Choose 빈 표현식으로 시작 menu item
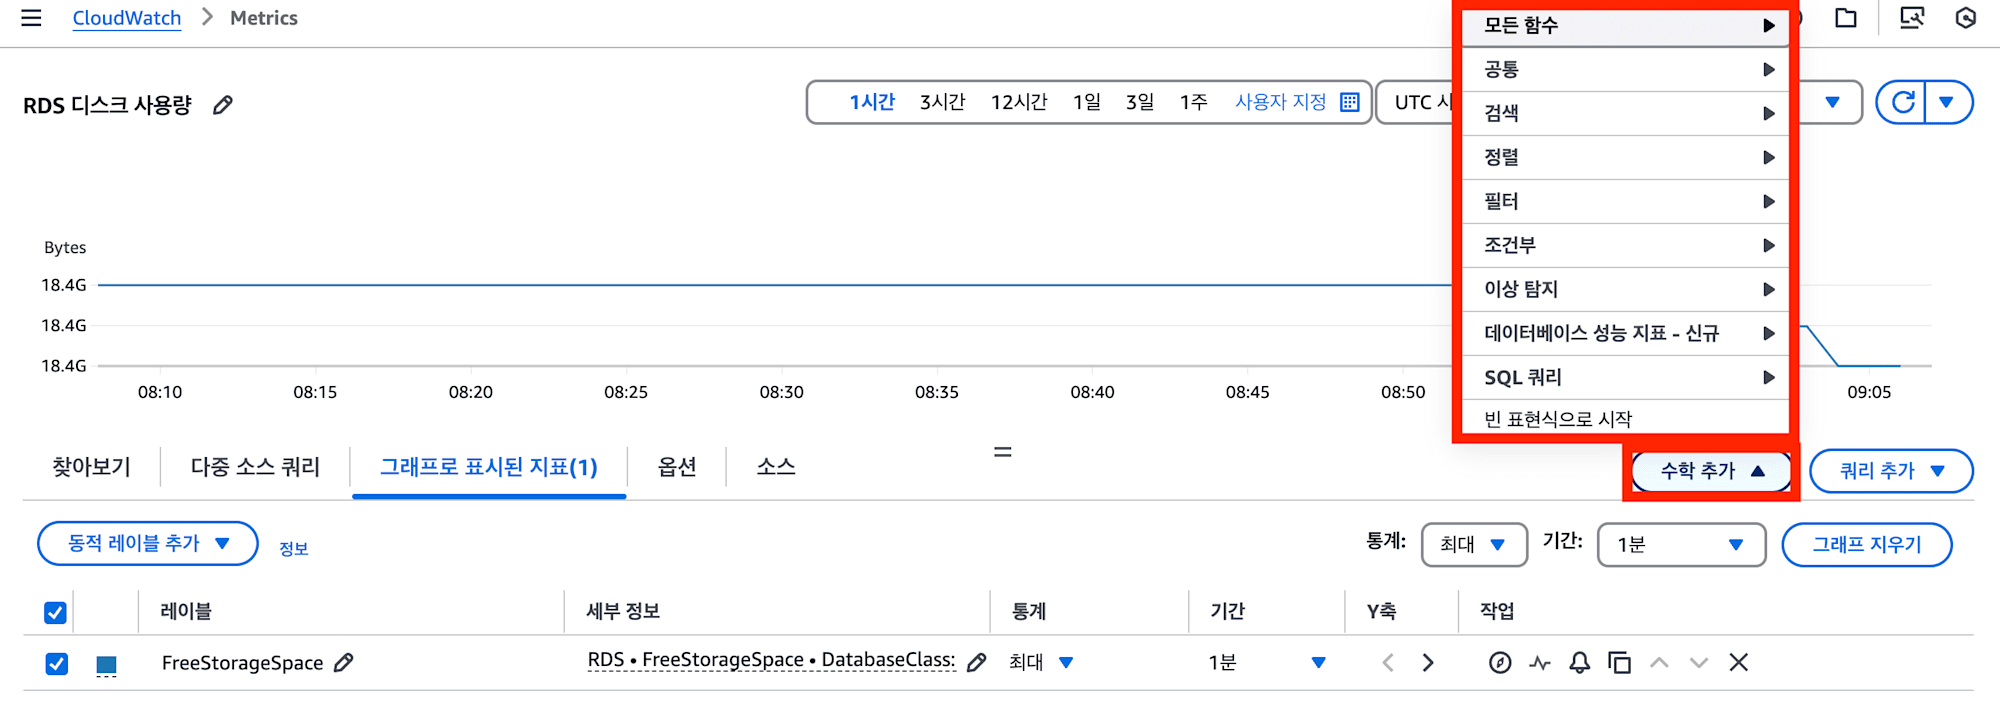Image resolution: width=2000 pixels, height=725 pixels. (1625, 418)
